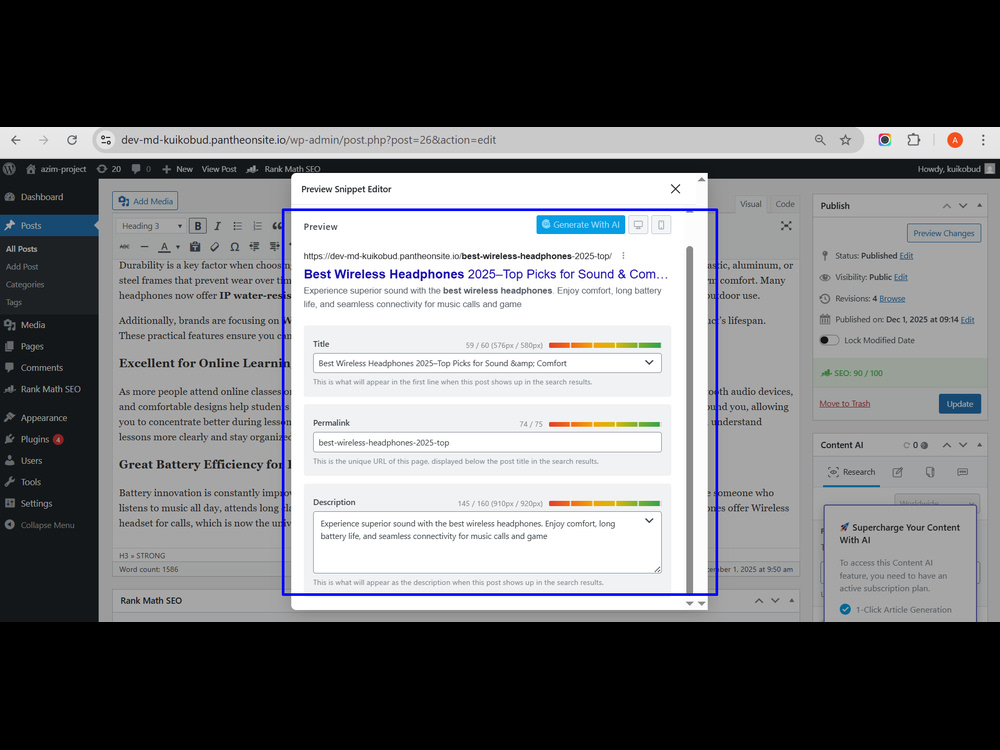Edit the post Visibility setting
1000x750 pixels.
pos(901,277)
